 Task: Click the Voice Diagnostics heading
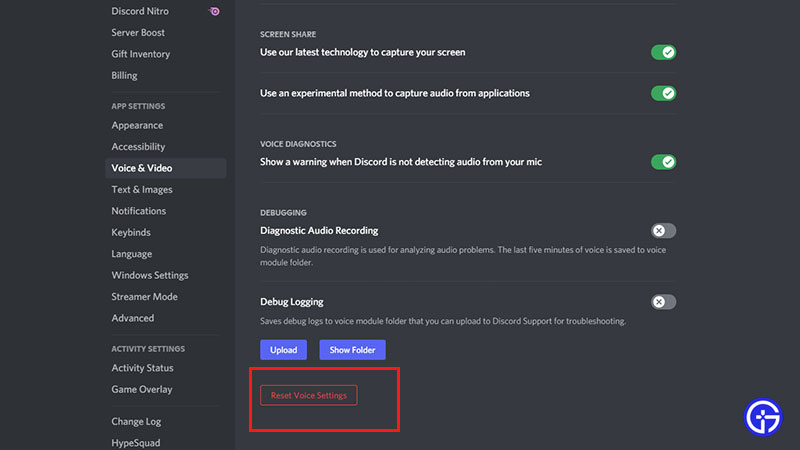tap(298, 144)
